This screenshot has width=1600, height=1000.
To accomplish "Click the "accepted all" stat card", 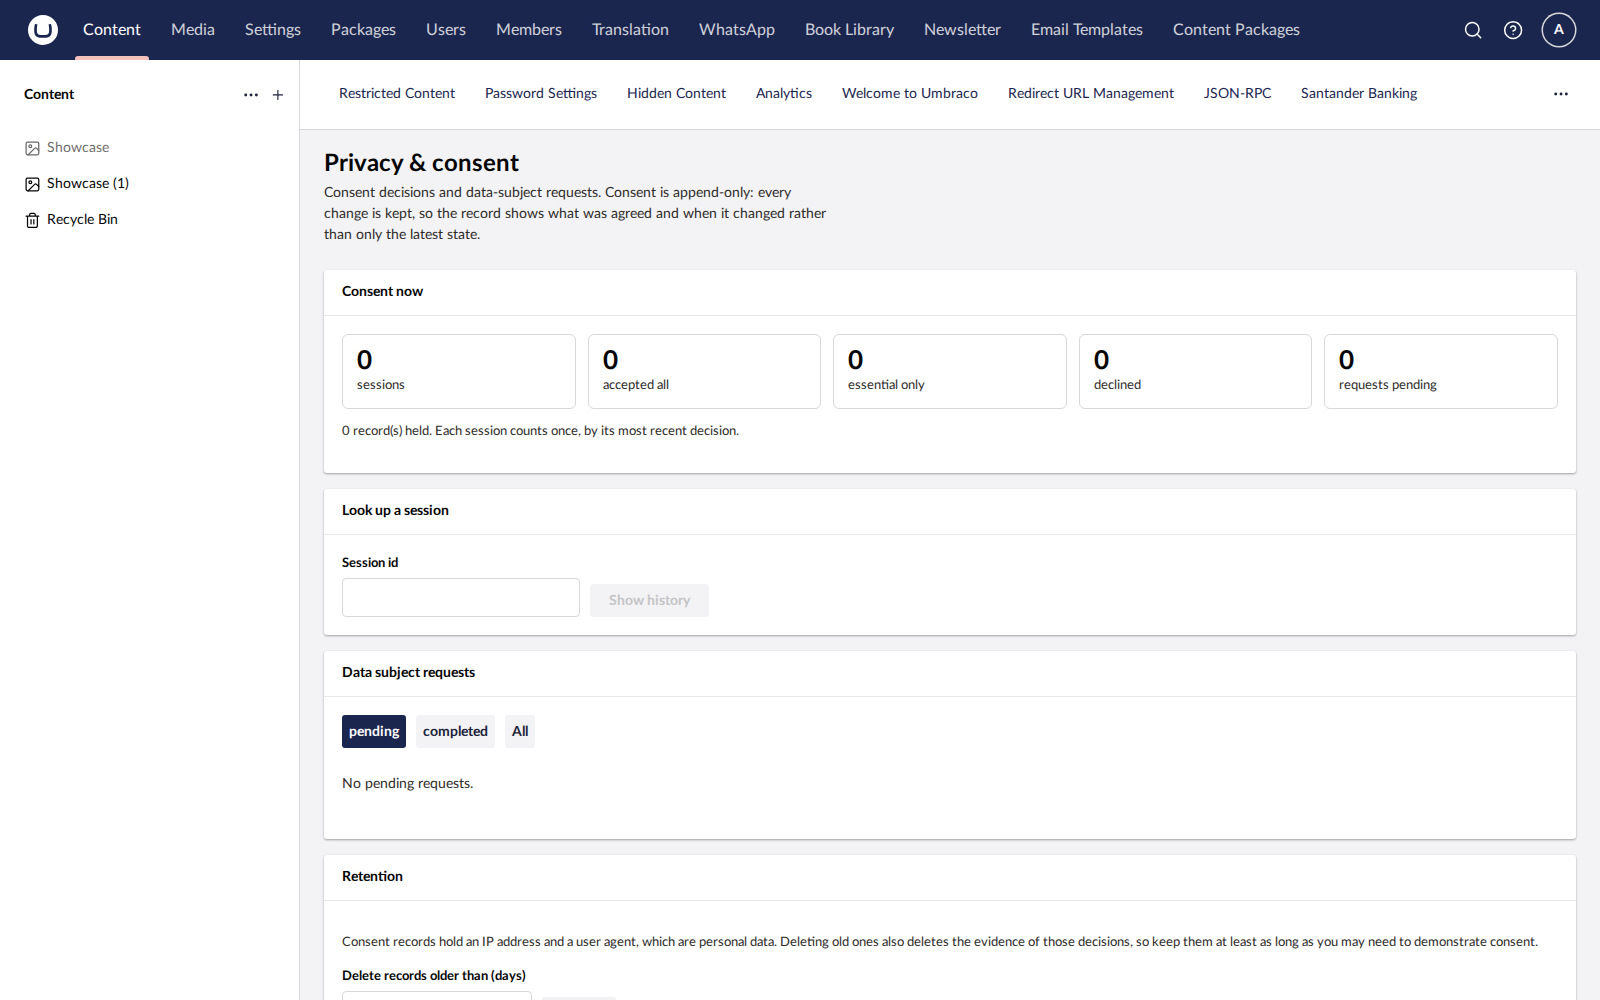I will coord(704,372).
